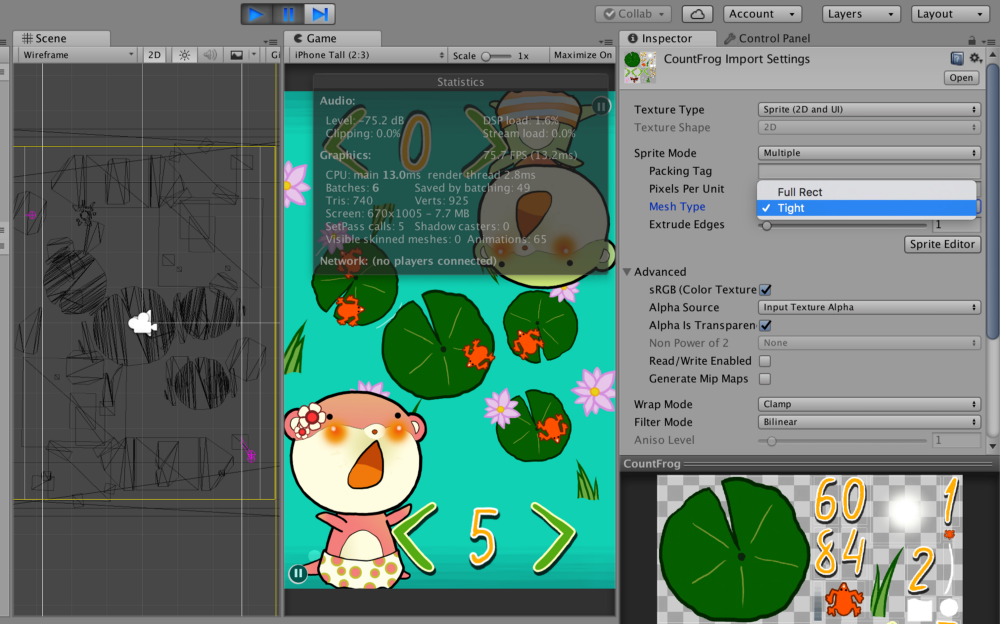Check Generate Mip Maps

click(x=765, y=379)
